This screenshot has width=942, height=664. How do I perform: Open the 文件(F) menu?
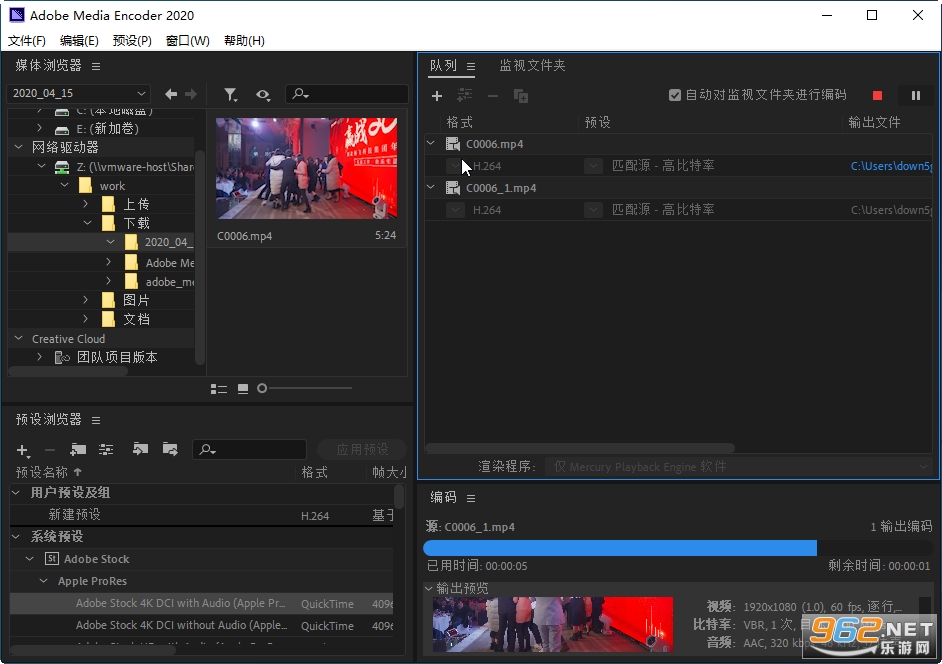27,41
